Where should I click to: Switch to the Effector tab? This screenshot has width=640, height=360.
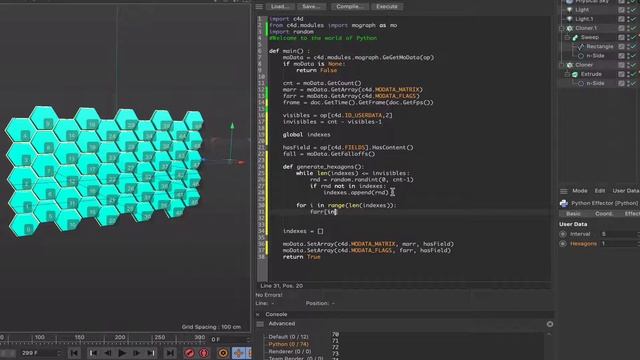(x=632, y=214)
